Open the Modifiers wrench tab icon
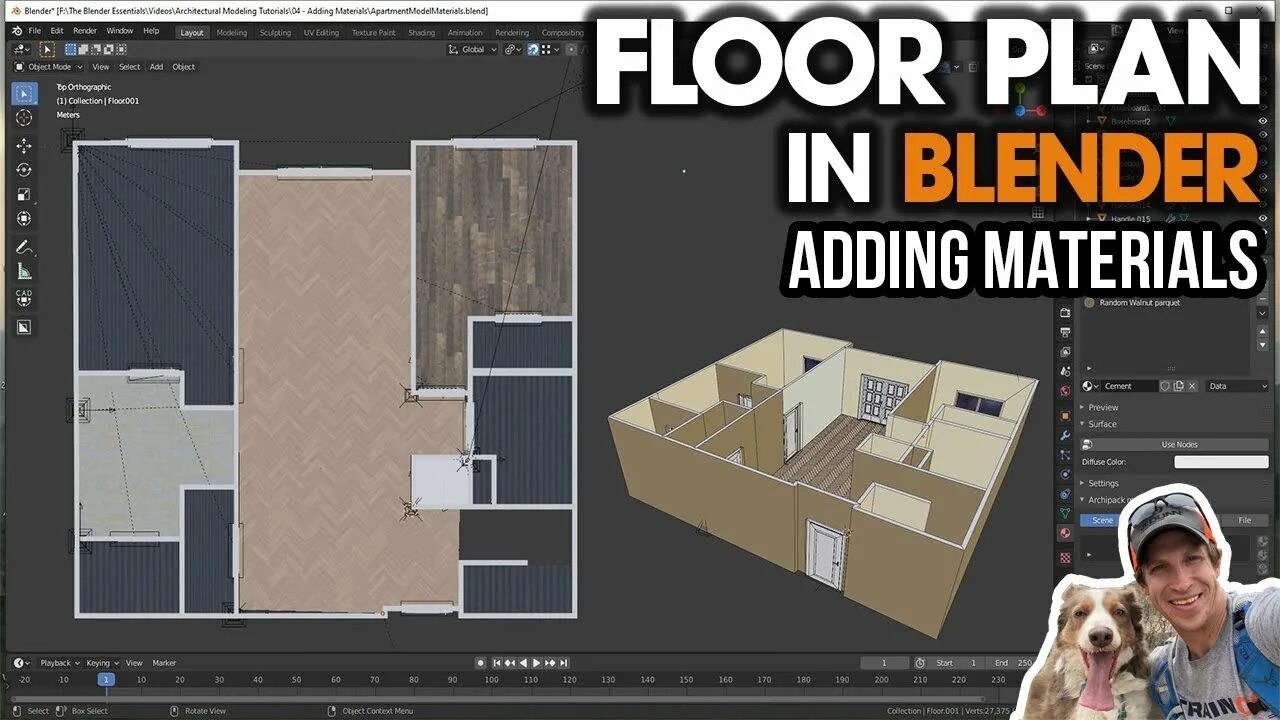Viewport: 1280px width, 720px height. 1065,436
